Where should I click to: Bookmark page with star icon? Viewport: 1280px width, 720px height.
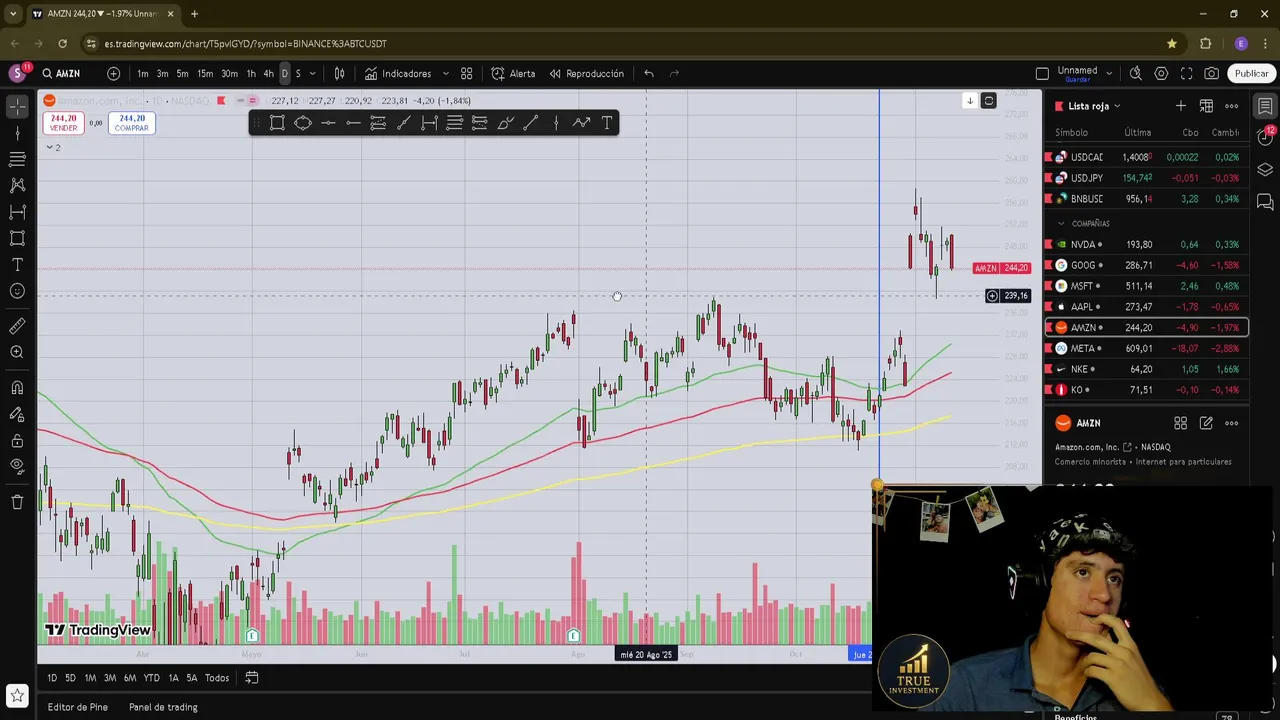tap(1172, 43)
